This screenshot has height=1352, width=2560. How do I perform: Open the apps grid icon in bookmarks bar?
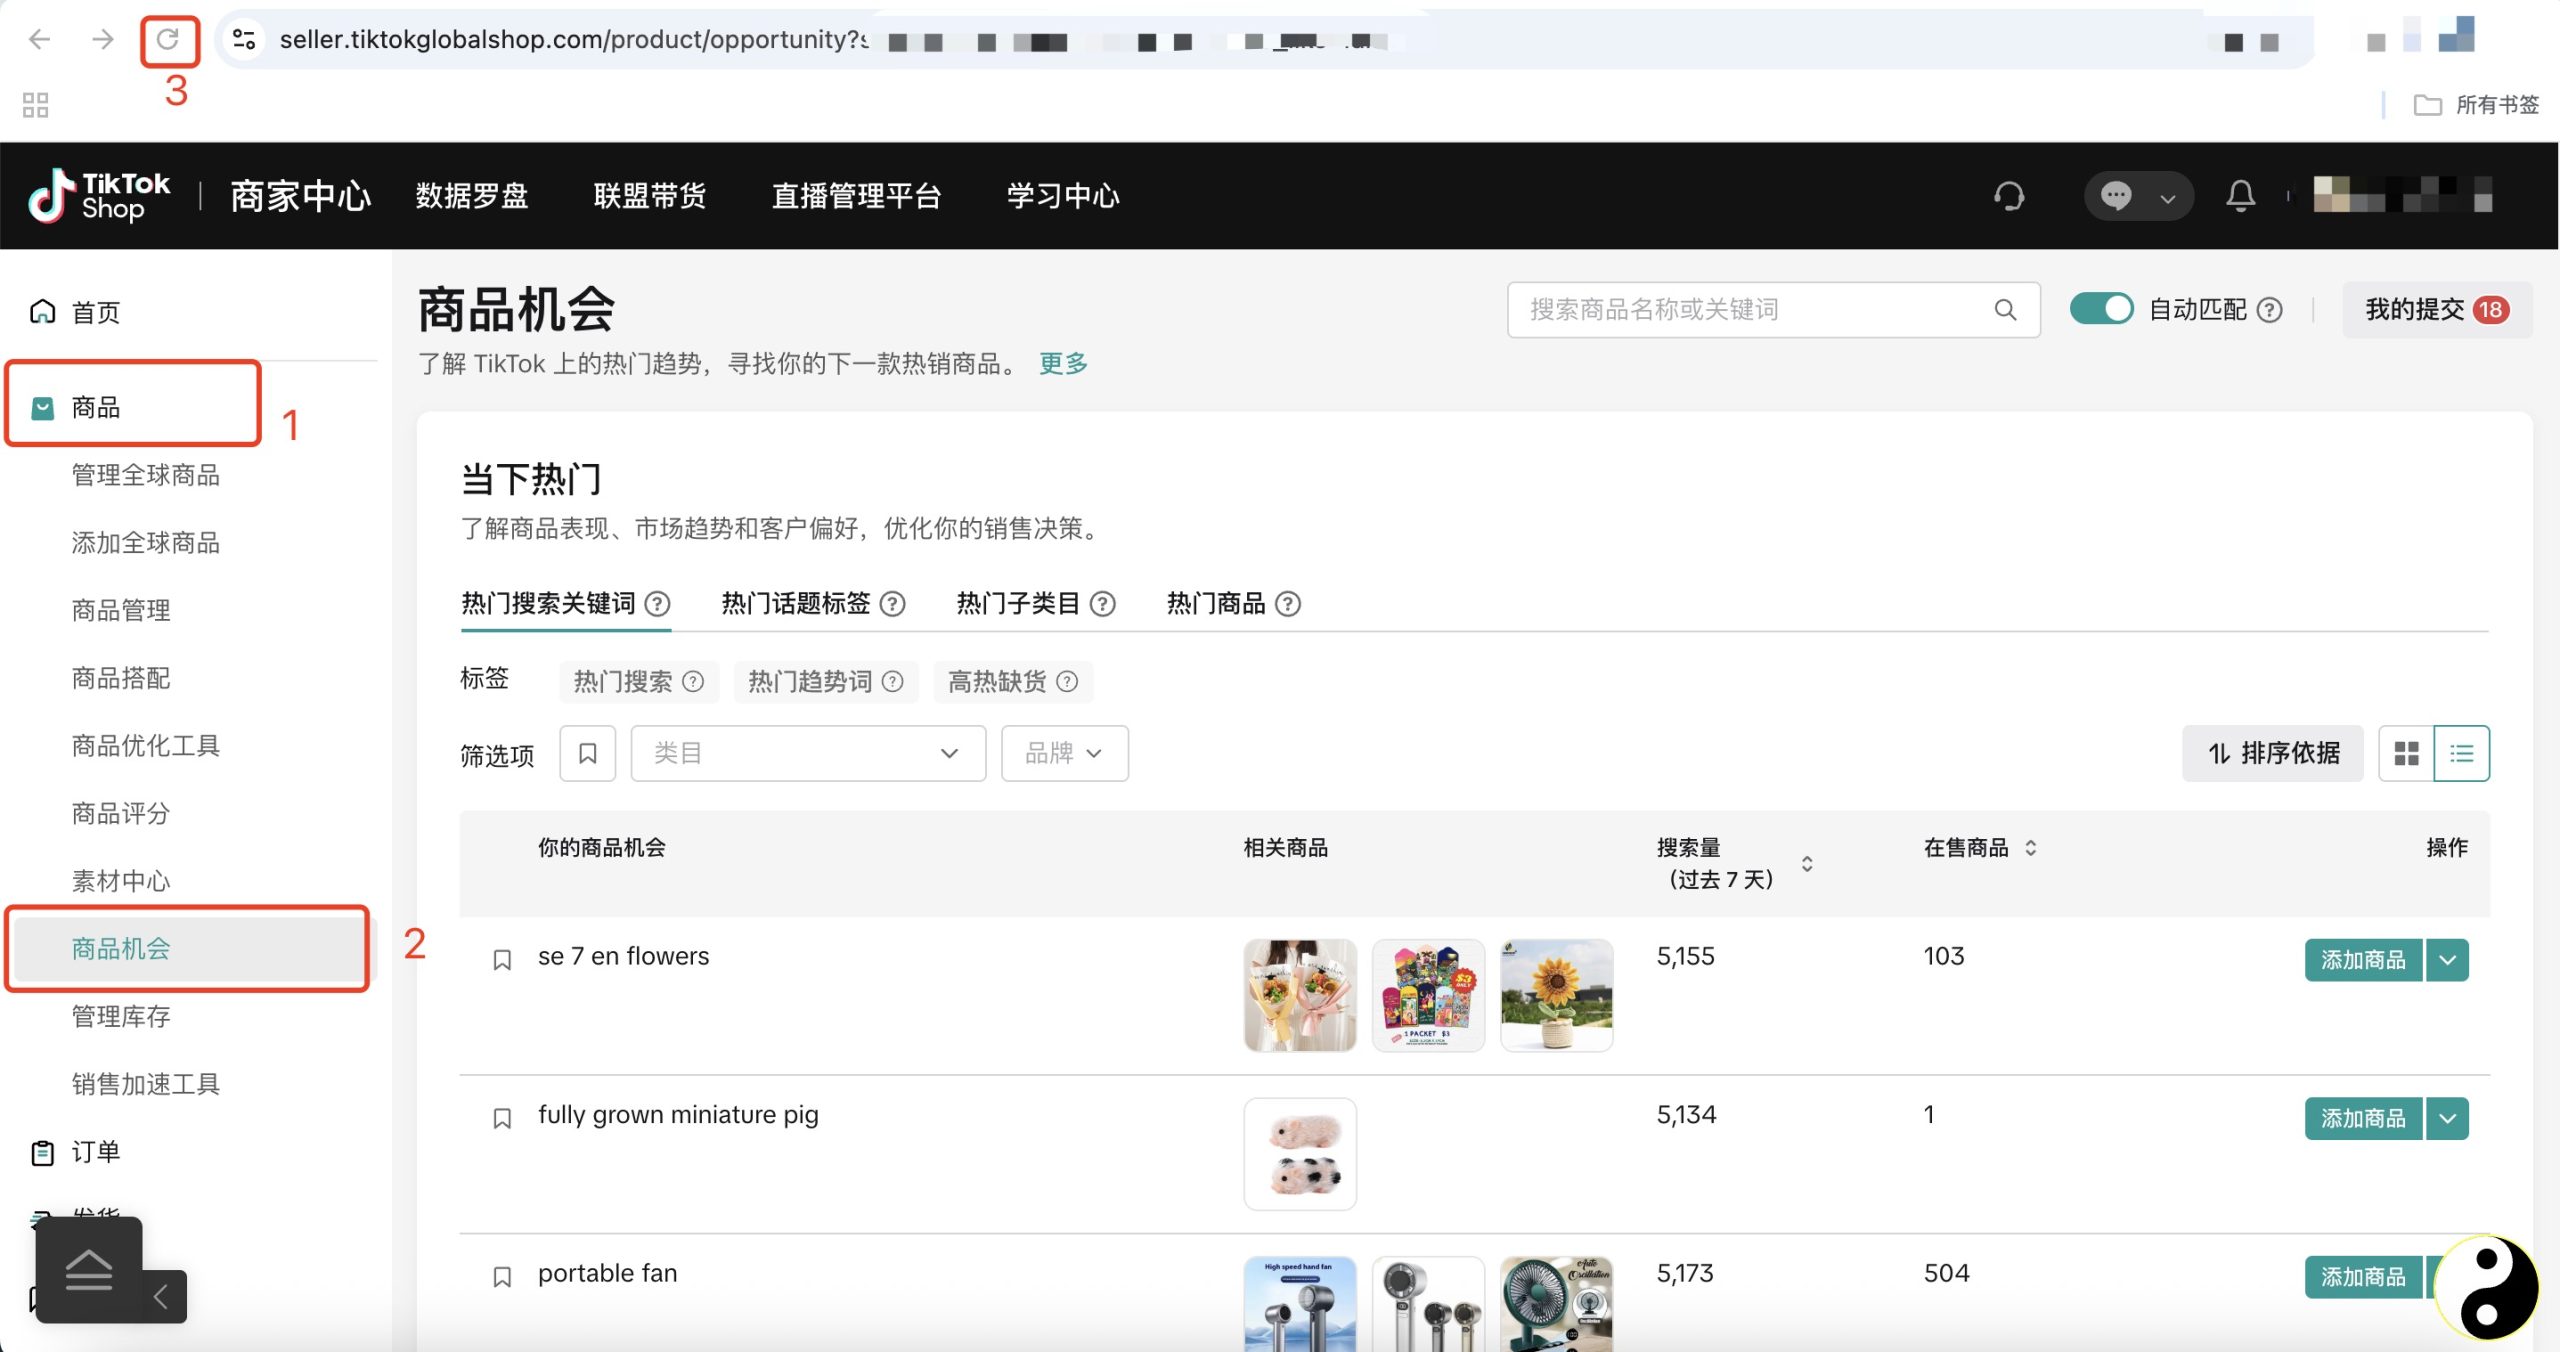click(35, 105)
